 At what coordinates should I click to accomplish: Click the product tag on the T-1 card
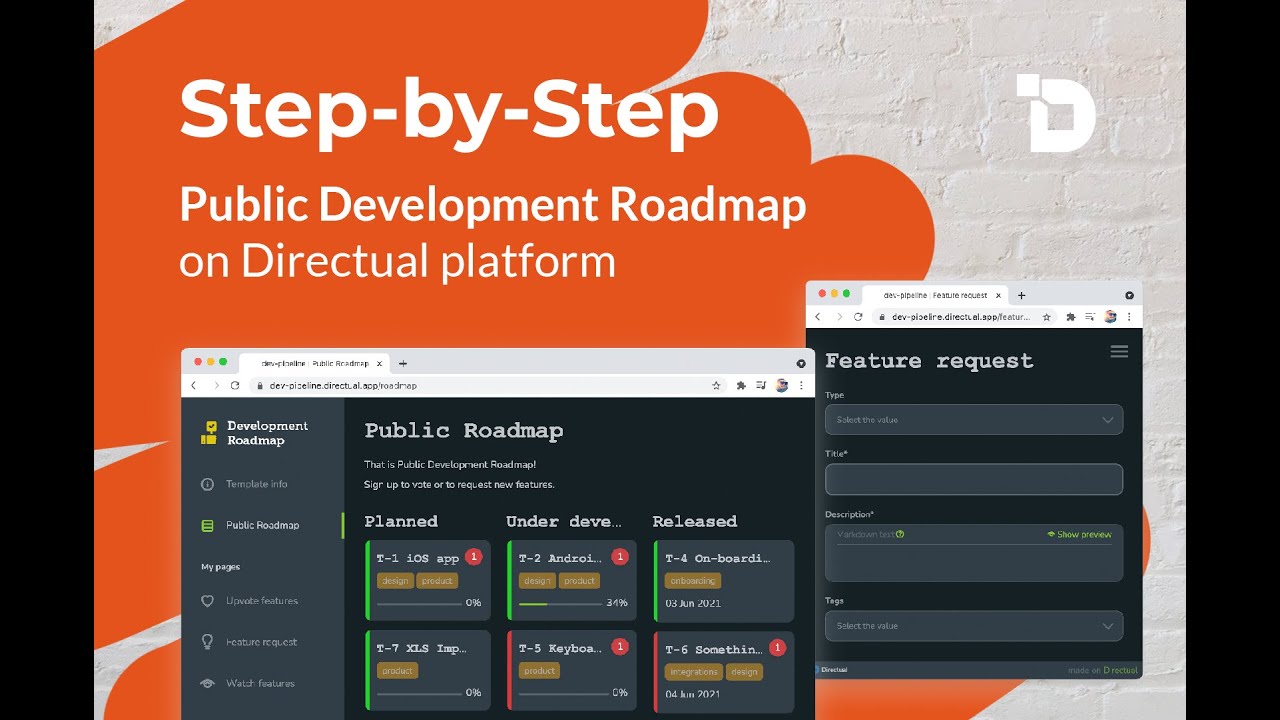pos(437,581)
